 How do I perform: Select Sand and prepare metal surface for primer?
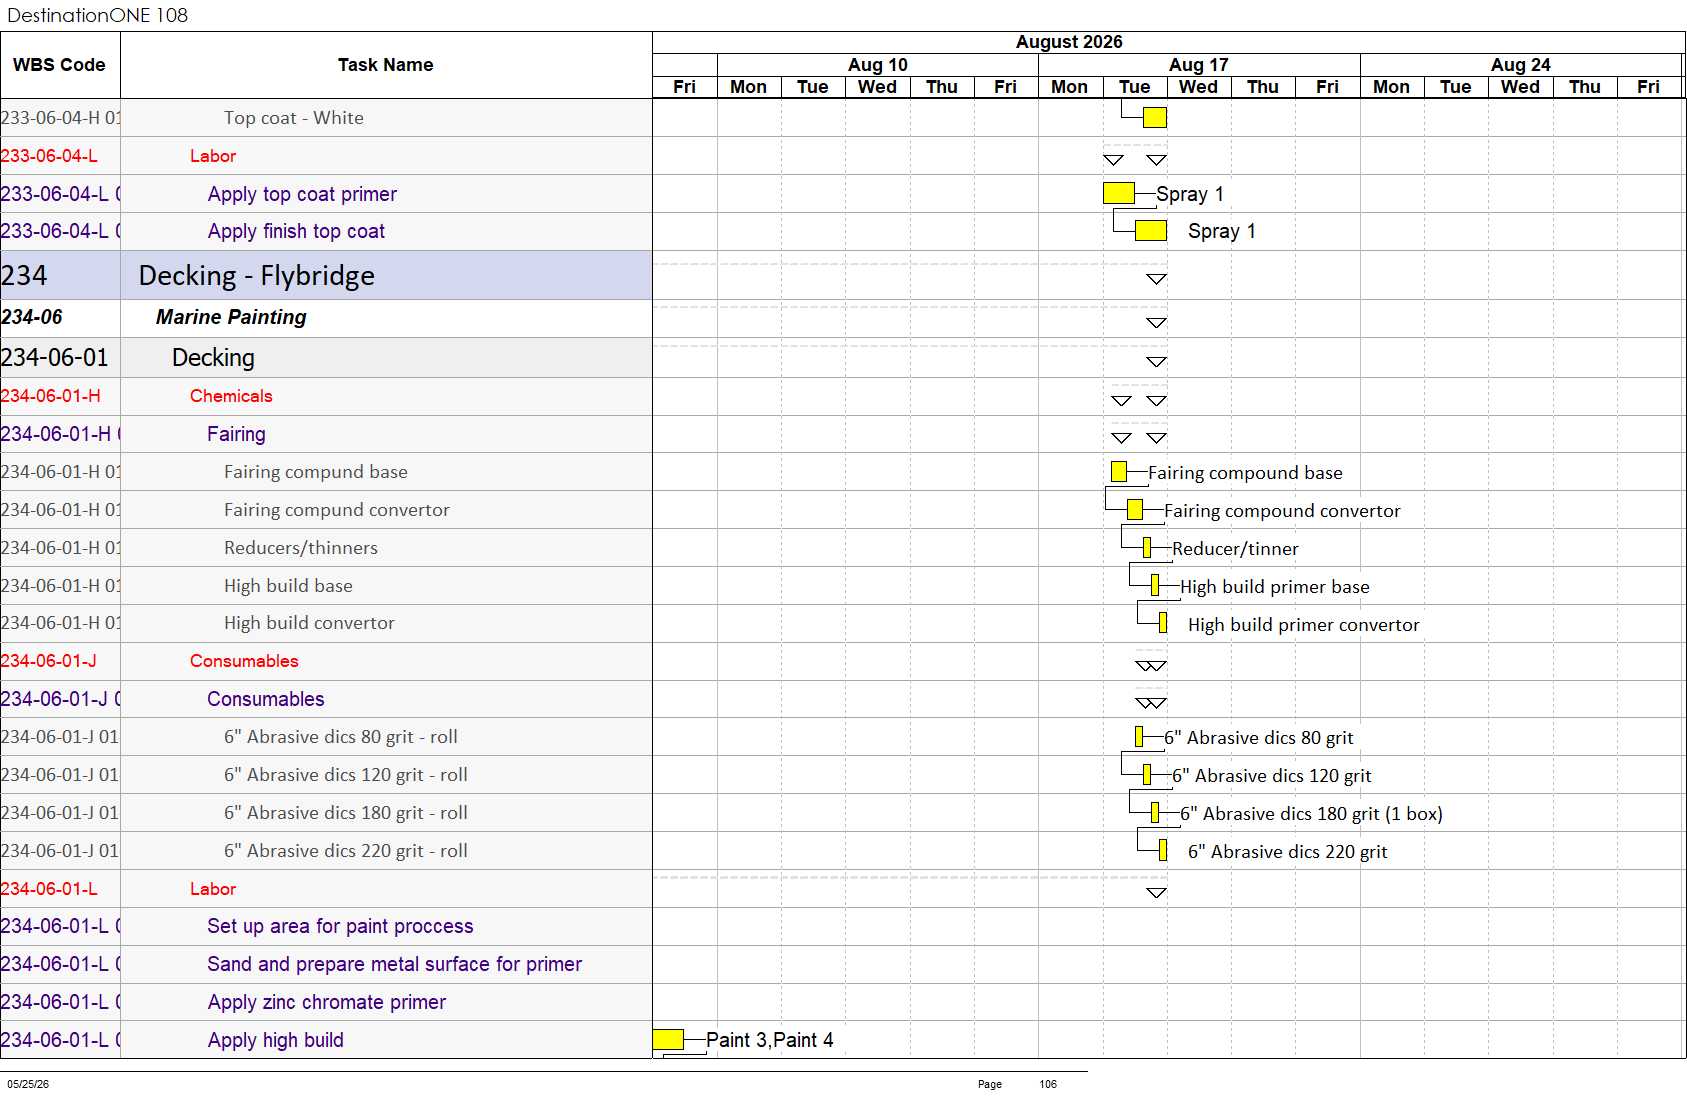click(x=394, y=964)
